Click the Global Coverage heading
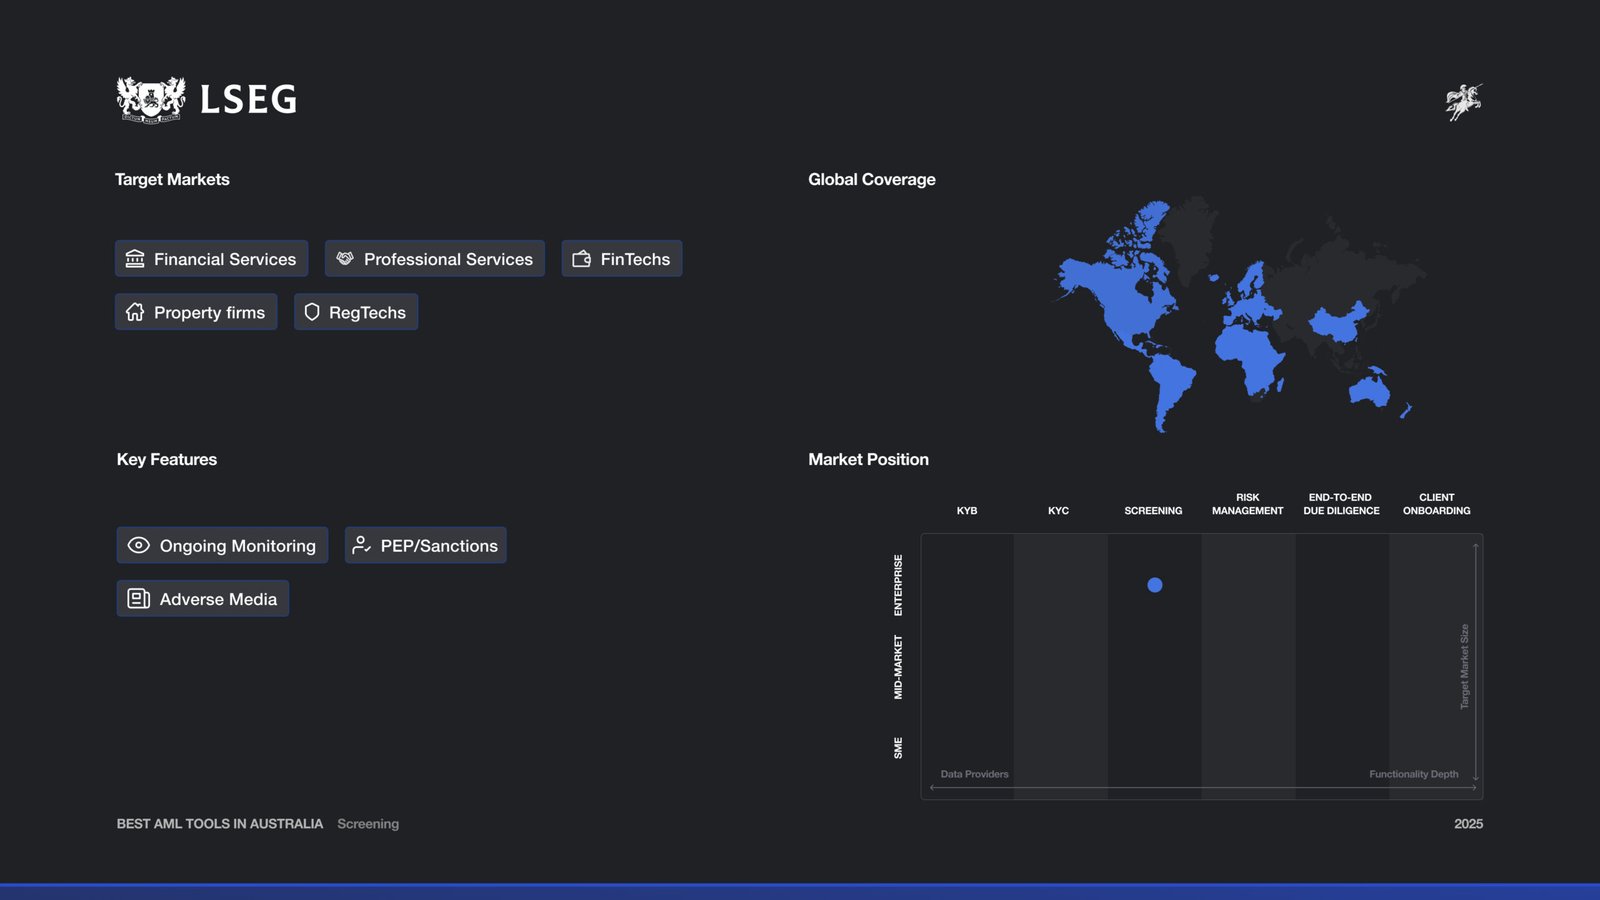The image size is (1600, 900). pos(872,180)
